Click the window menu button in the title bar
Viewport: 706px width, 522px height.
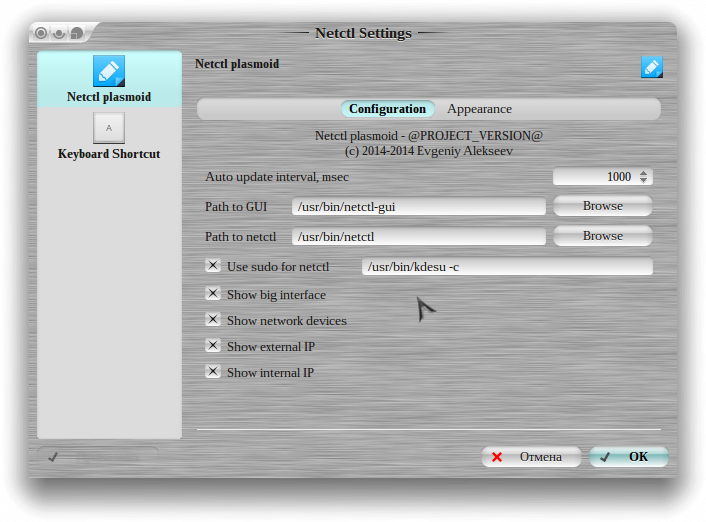point(42,33)
